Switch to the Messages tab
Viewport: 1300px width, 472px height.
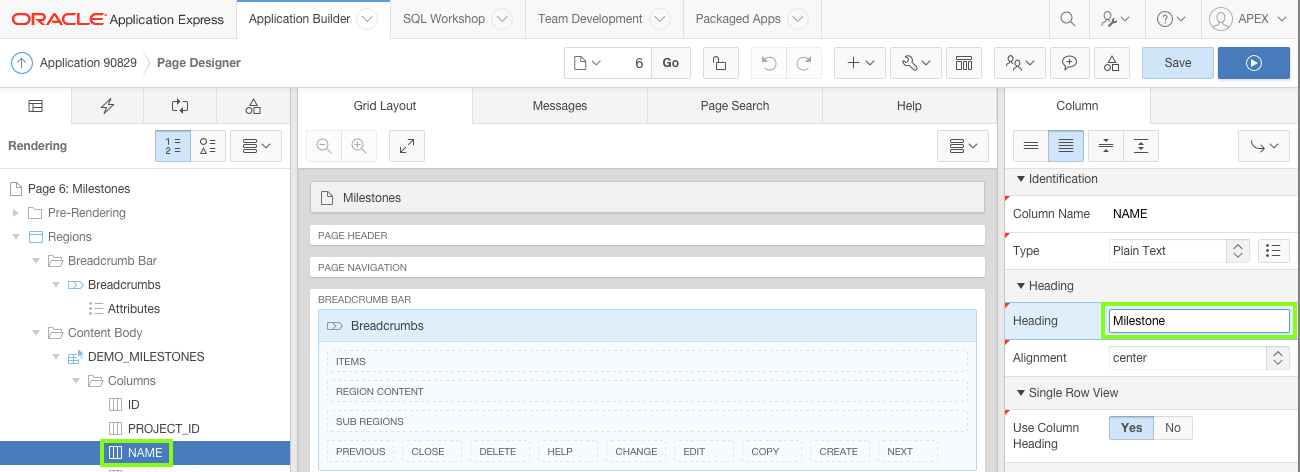(x=560, y=106)
